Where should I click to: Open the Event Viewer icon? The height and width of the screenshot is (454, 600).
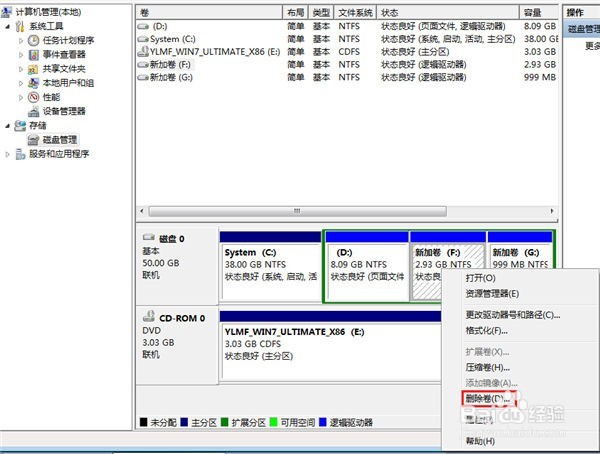(x=34, y=55)
